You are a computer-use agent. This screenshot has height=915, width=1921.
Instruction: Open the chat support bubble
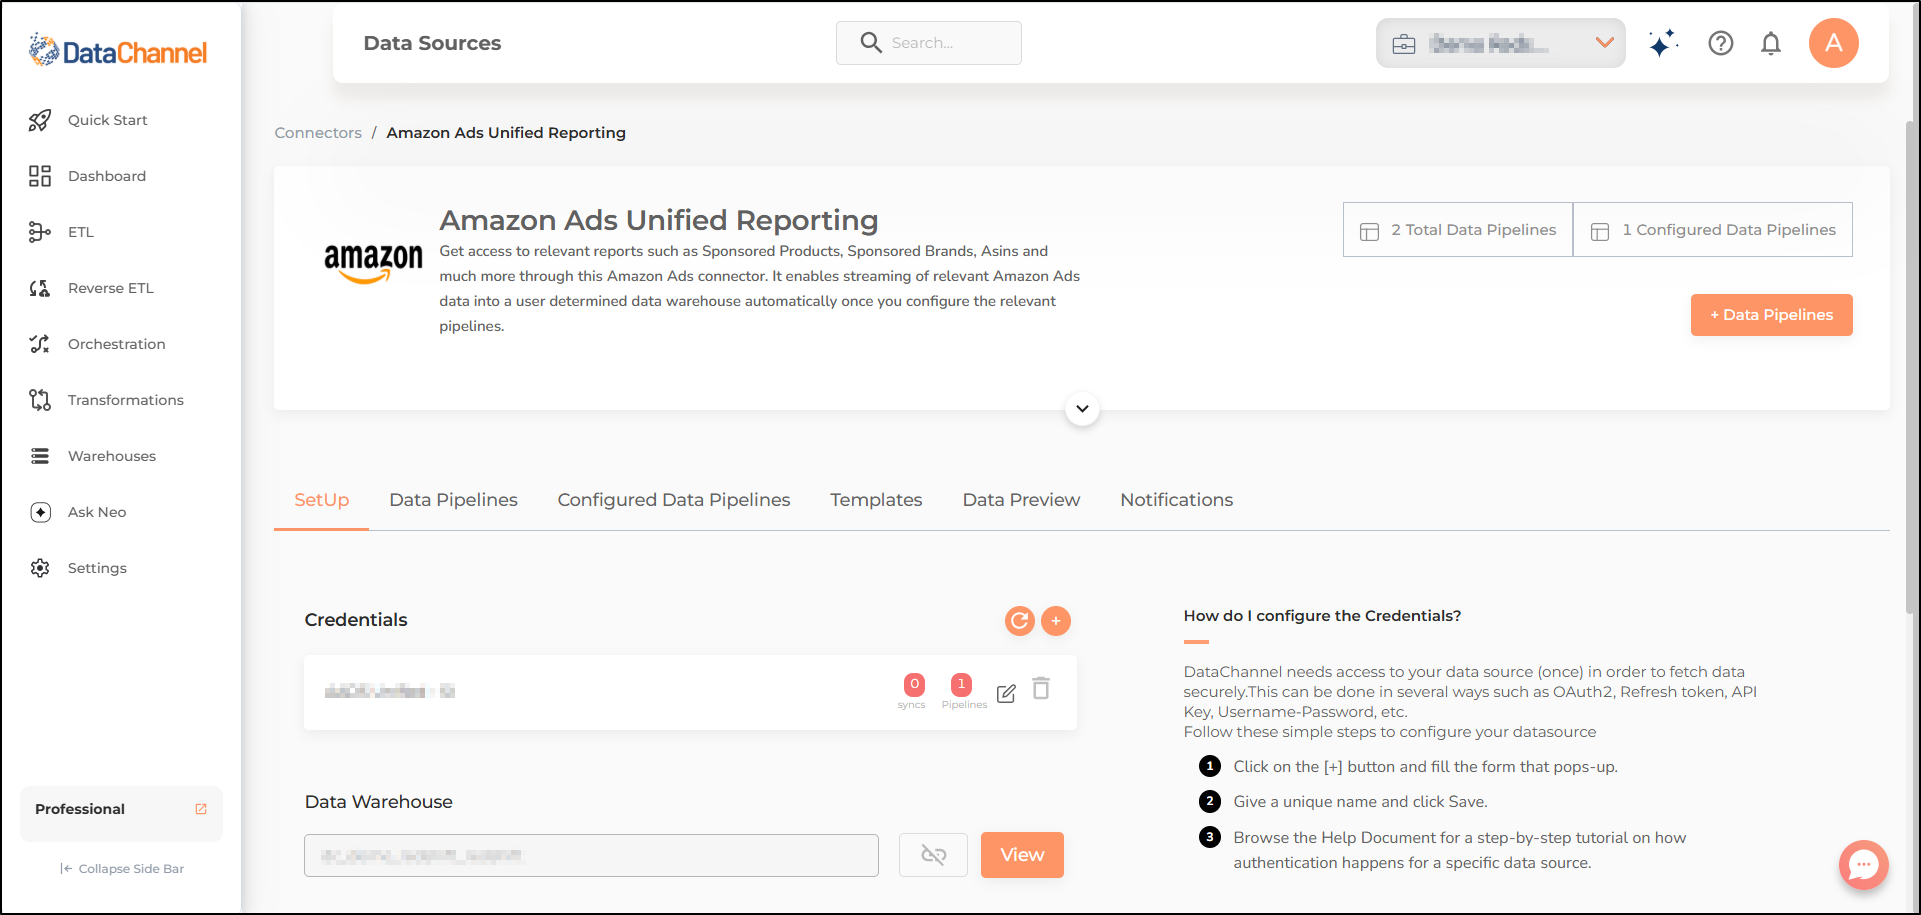tap(1864, 865)
